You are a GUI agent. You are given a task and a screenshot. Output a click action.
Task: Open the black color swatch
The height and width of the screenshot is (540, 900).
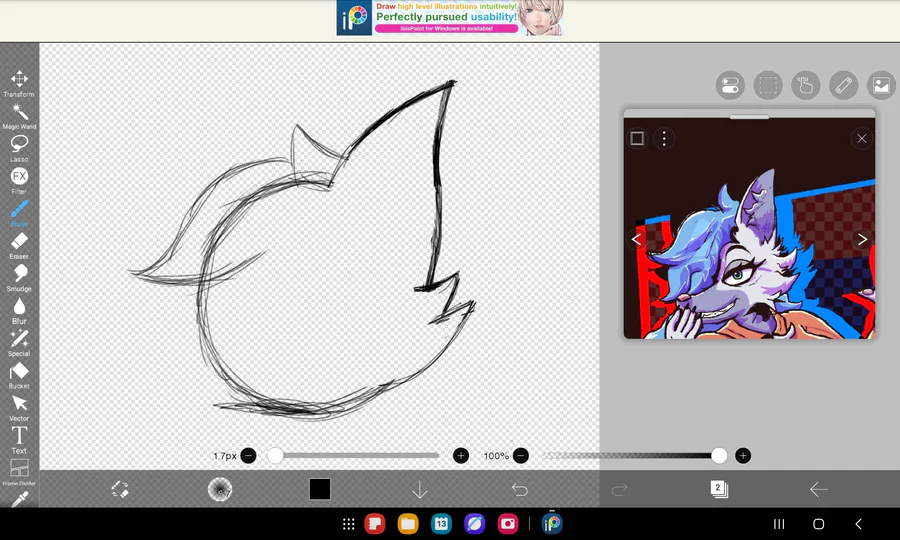click(x=320, y=490)
